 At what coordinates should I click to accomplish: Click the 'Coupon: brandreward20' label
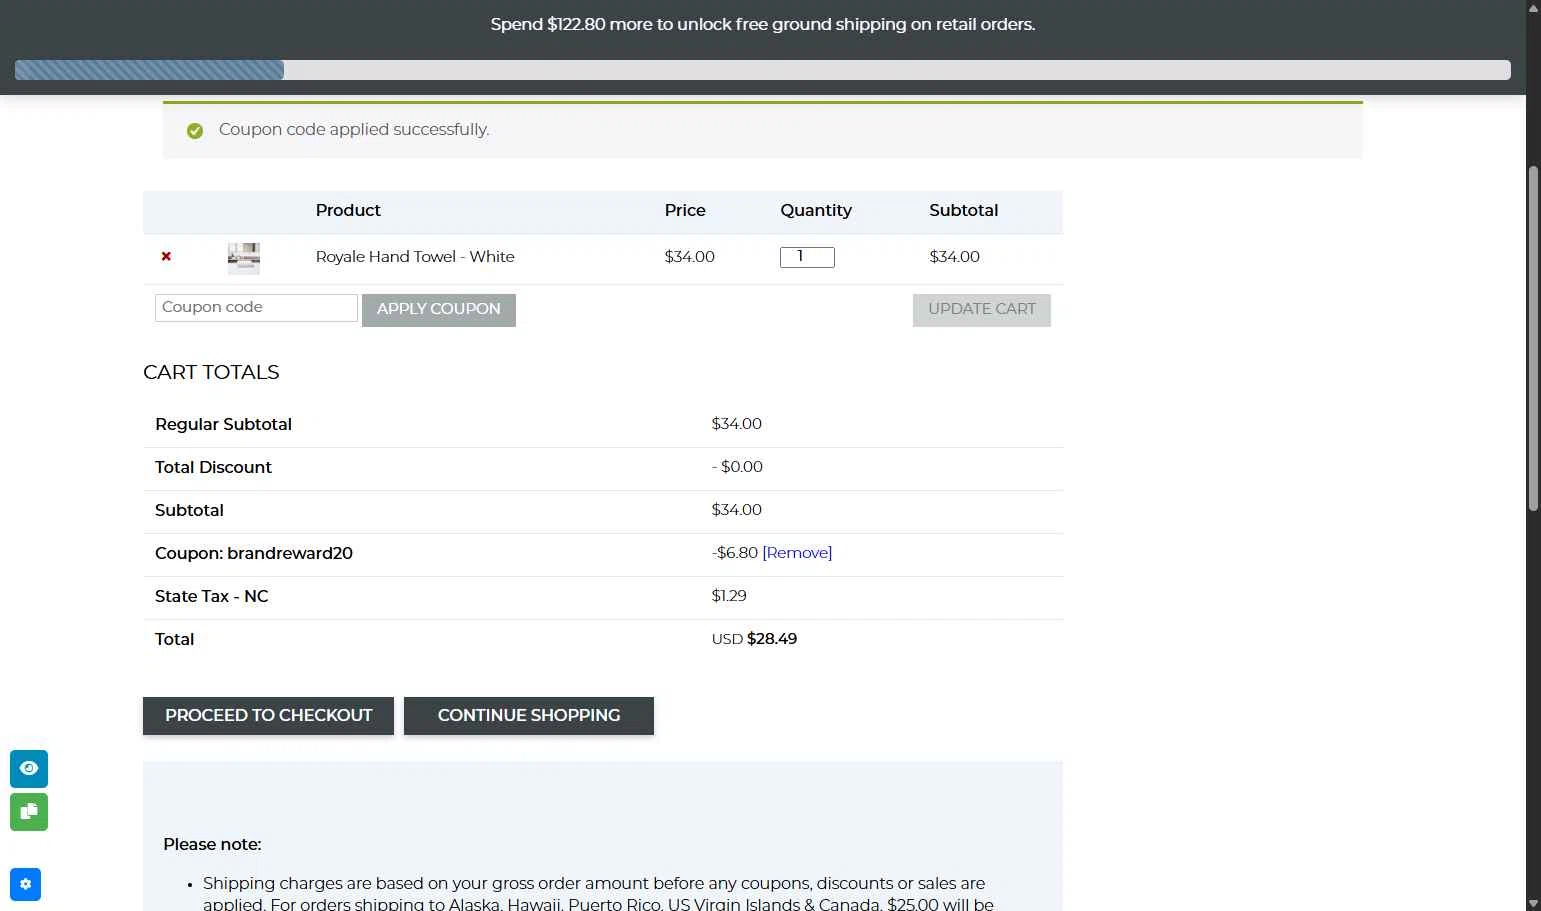tap(254, 553)
